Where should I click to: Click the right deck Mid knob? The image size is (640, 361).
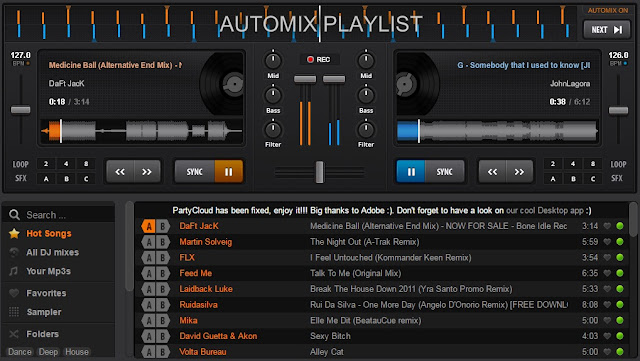click(366, 60)
